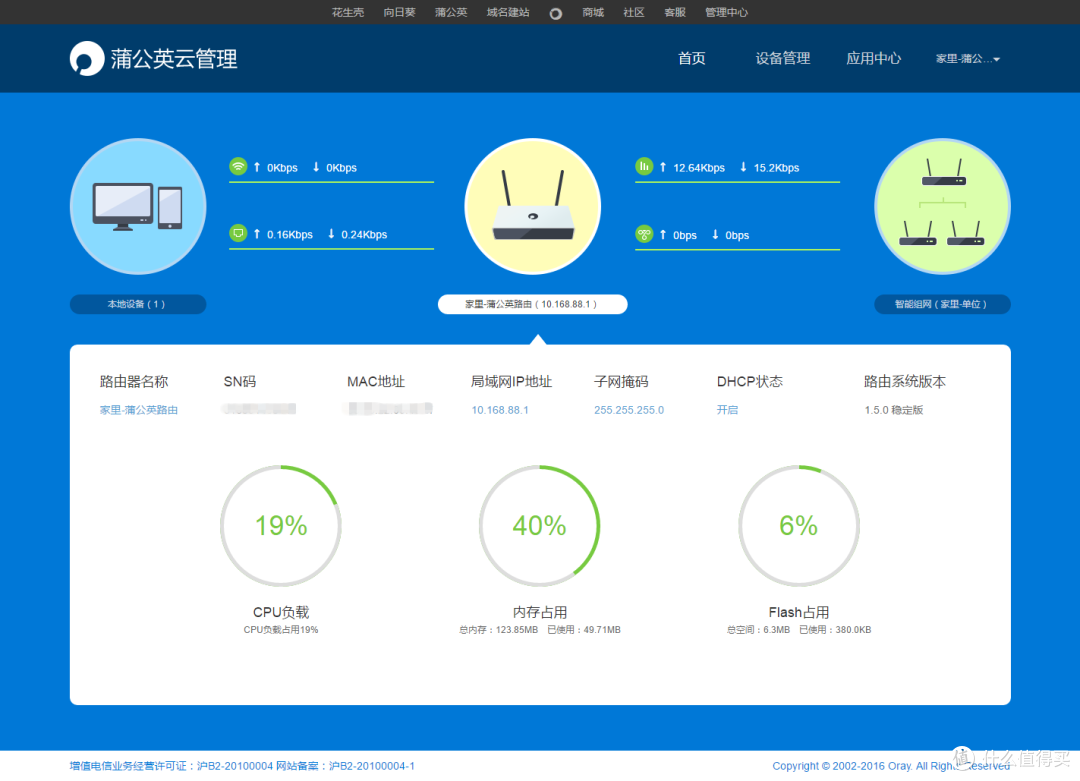Click the Flash占用 label
Image resolution: width=1080 pixels, height=781 pixels.
click(798, 612)
